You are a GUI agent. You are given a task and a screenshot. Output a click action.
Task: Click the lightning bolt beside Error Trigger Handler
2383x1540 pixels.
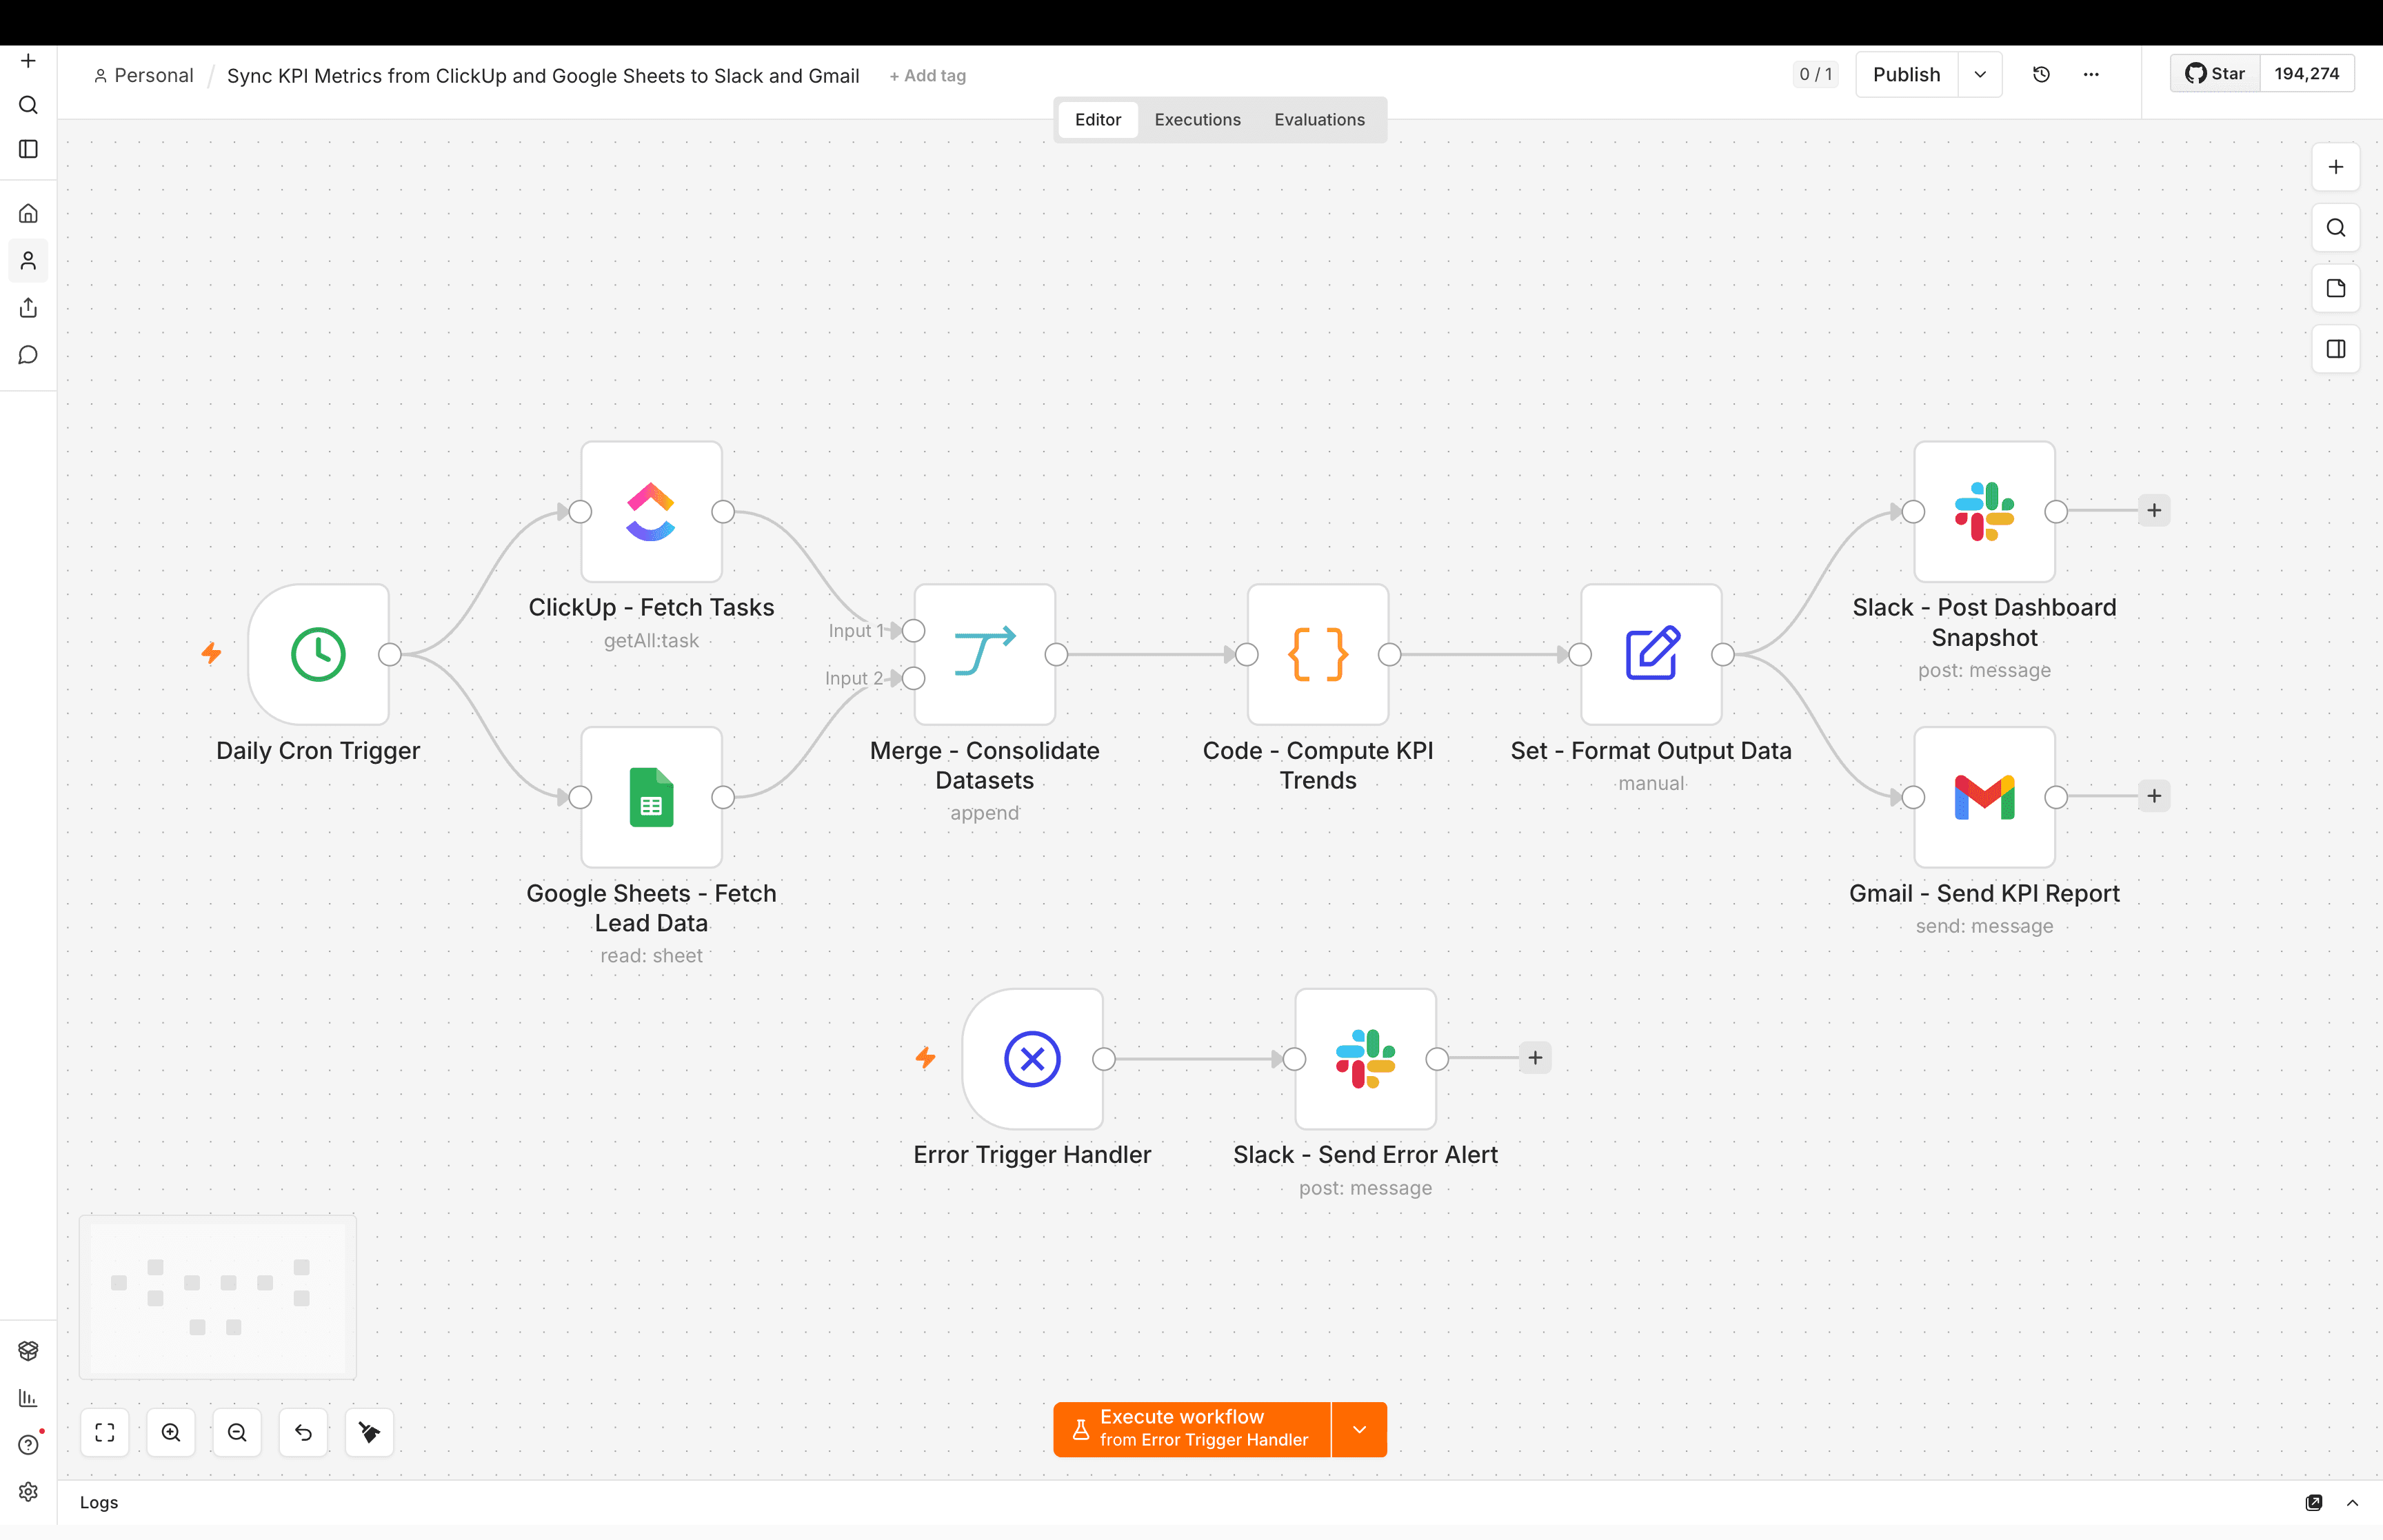click(x=926, y=1057)
